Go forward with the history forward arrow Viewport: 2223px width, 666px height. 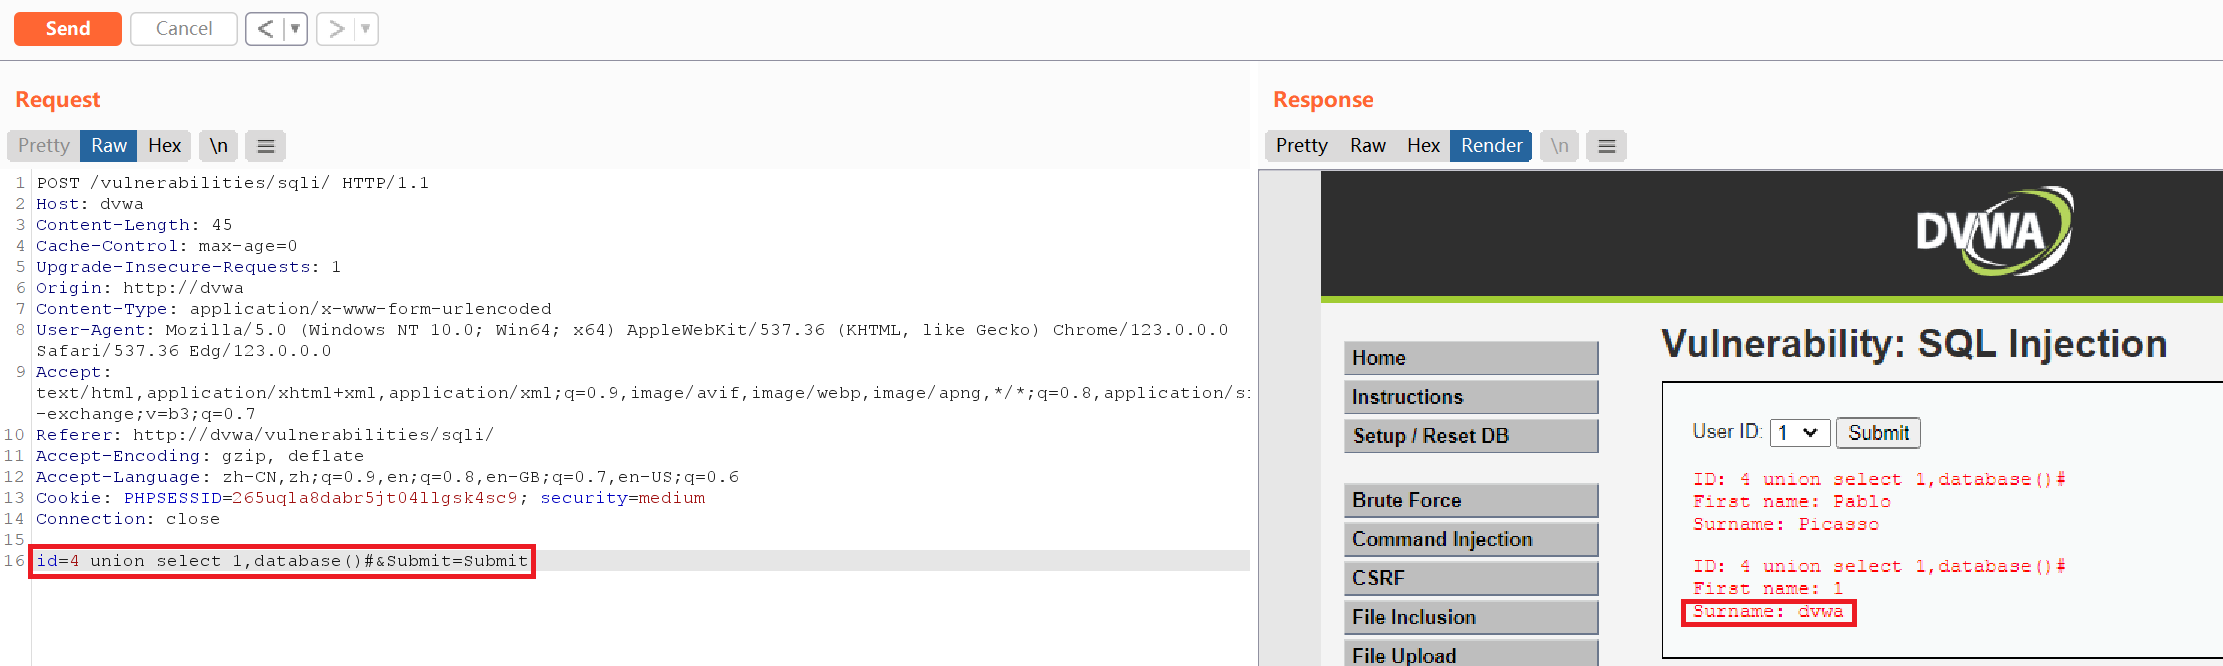[337, 29]
